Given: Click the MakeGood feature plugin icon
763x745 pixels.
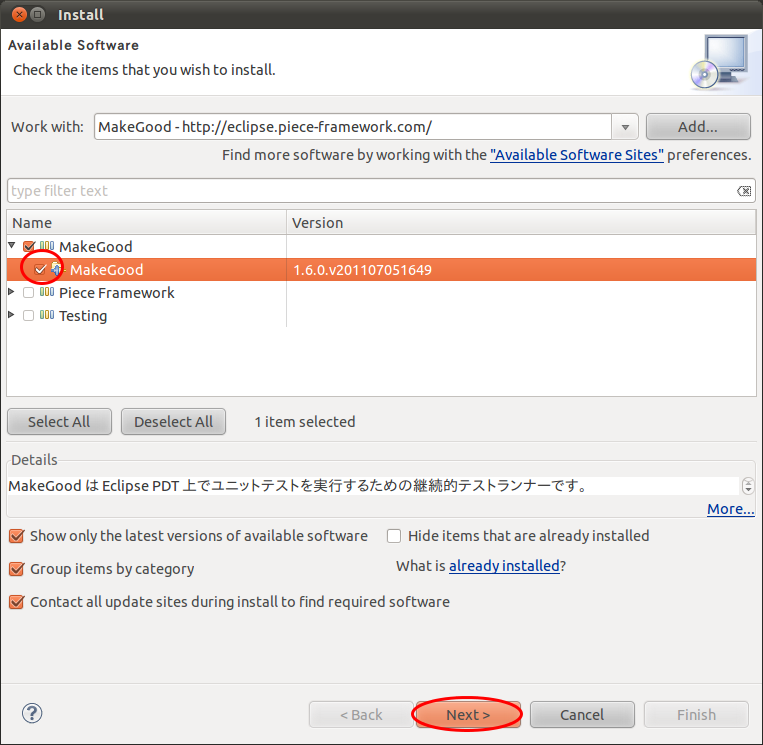Looking at the screenshot, I should point(57,269).
